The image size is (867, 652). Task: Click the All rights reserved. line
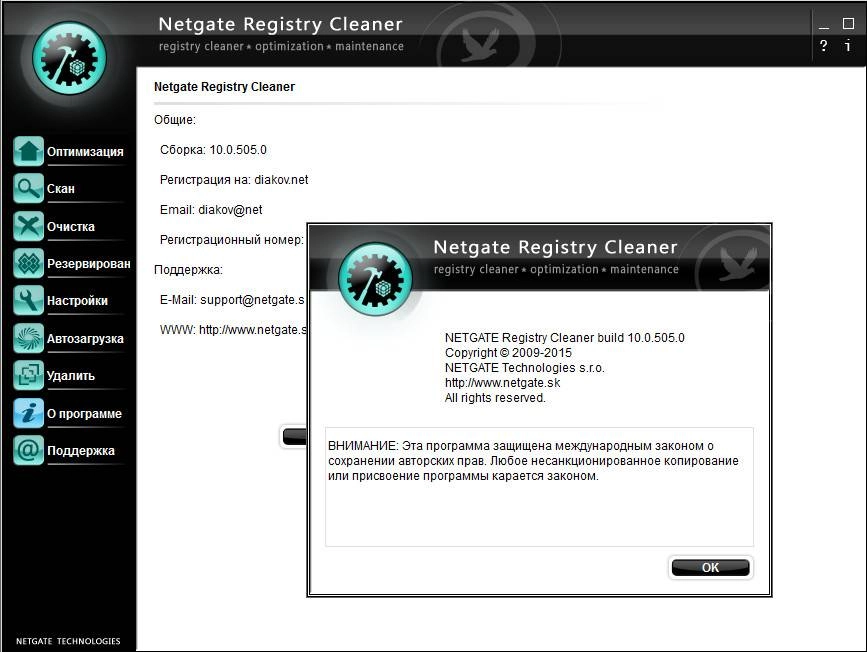(x=495, y=398)
